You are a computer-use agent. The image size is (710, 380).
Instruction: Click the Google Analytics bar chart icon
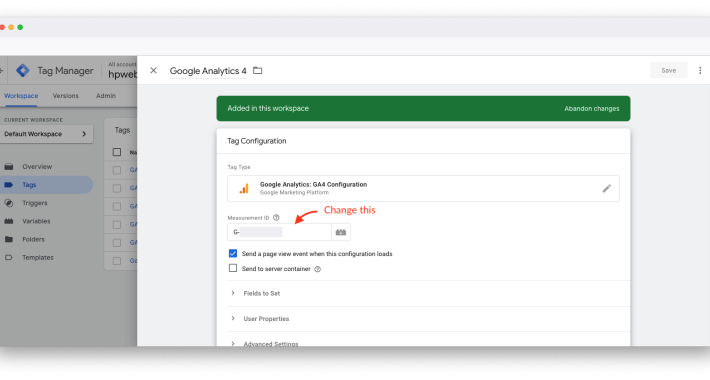[244, 188]
